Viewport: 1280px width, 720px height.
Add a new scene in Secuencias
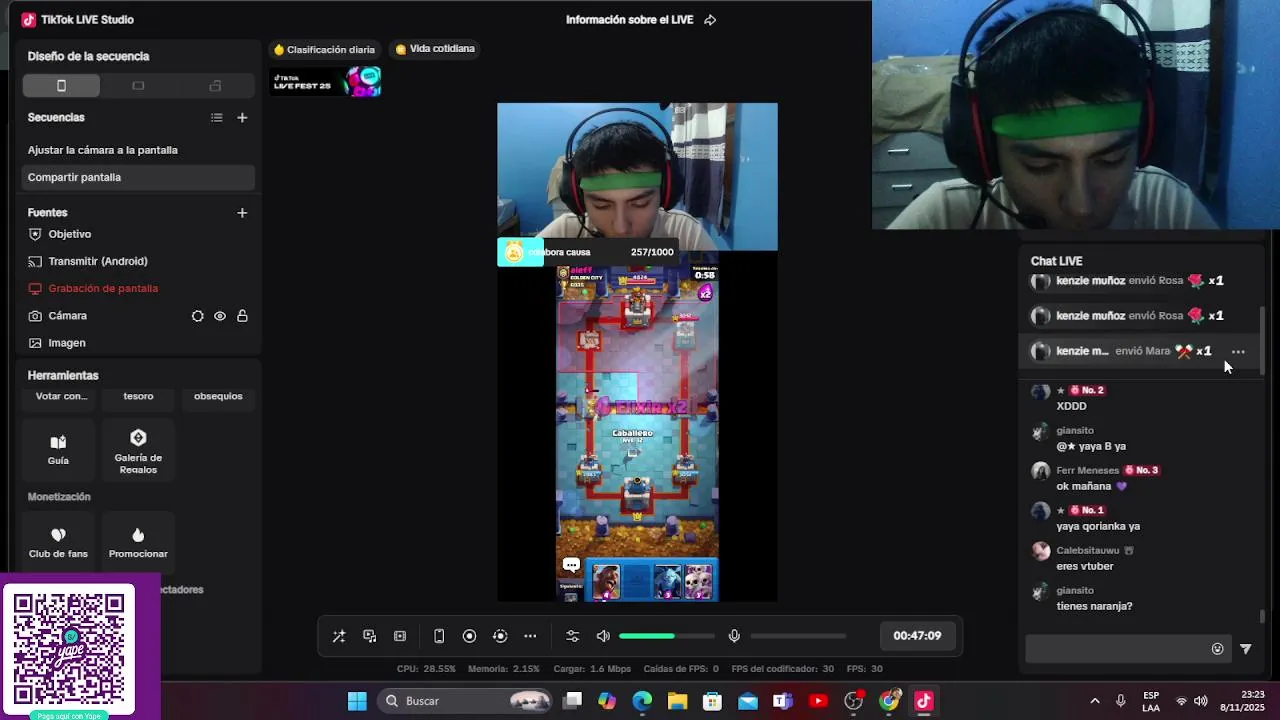(242, 117)
